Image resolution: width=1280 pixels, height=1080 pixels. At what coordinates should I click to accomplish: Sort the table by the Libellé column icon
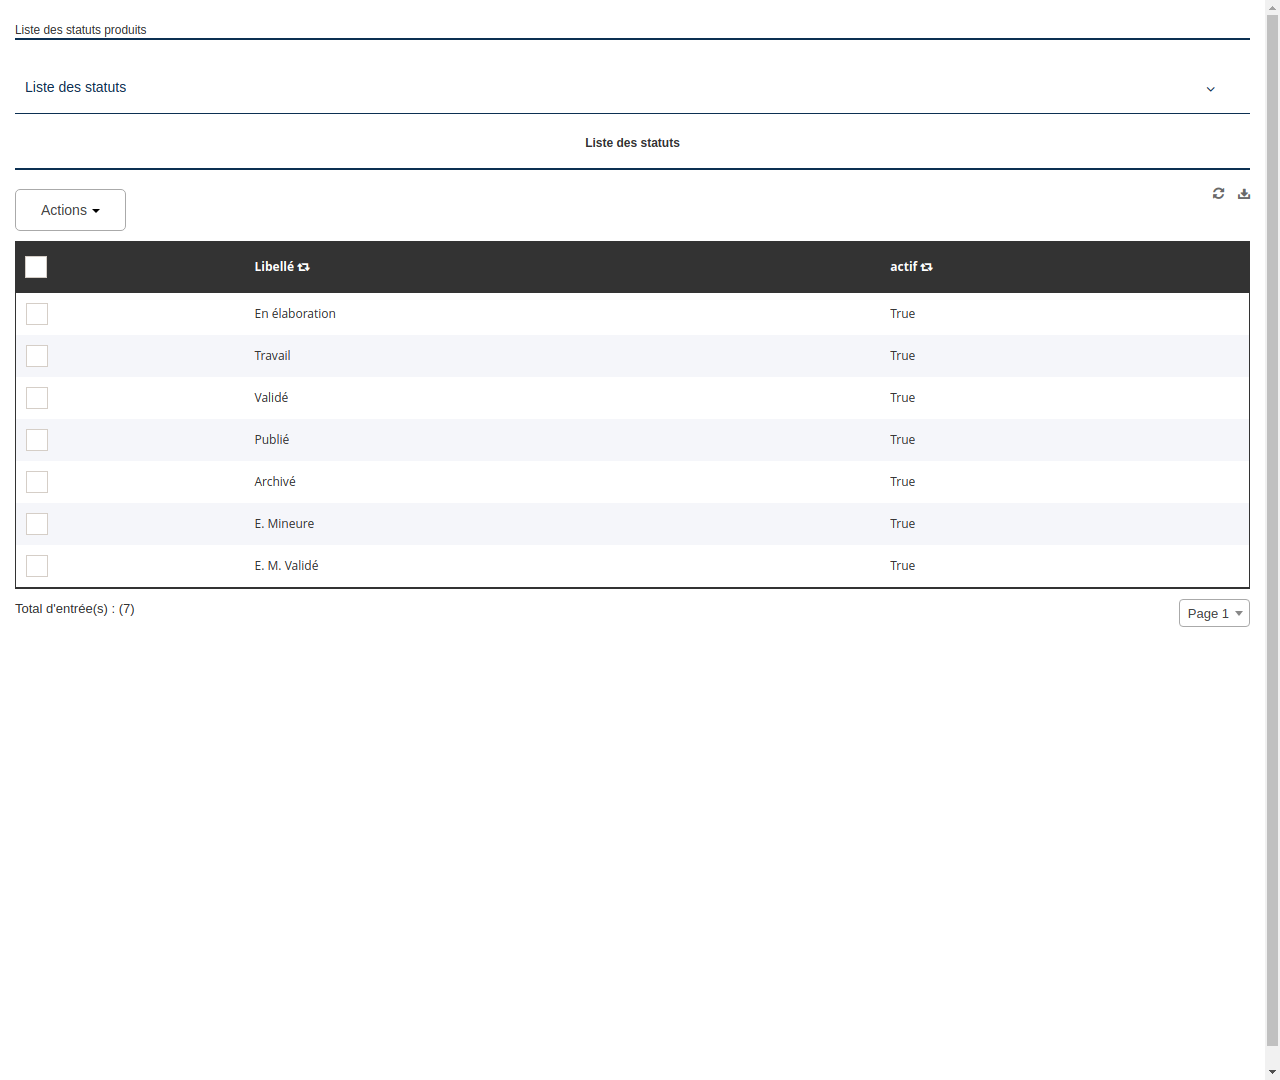304,267
